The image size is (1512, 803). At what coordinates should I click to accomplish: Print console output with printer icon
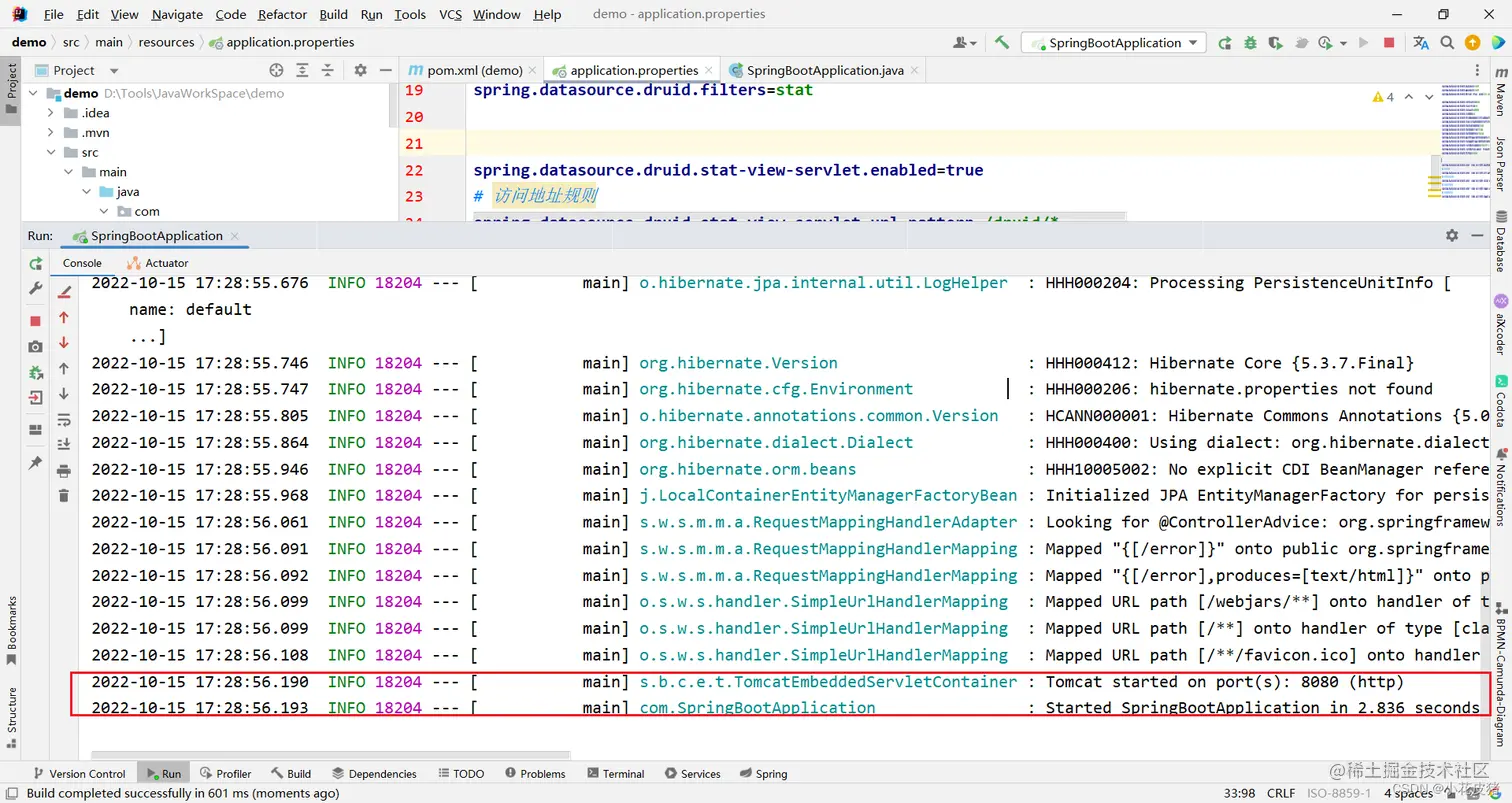pyautogui.click(x=64, y=470)
